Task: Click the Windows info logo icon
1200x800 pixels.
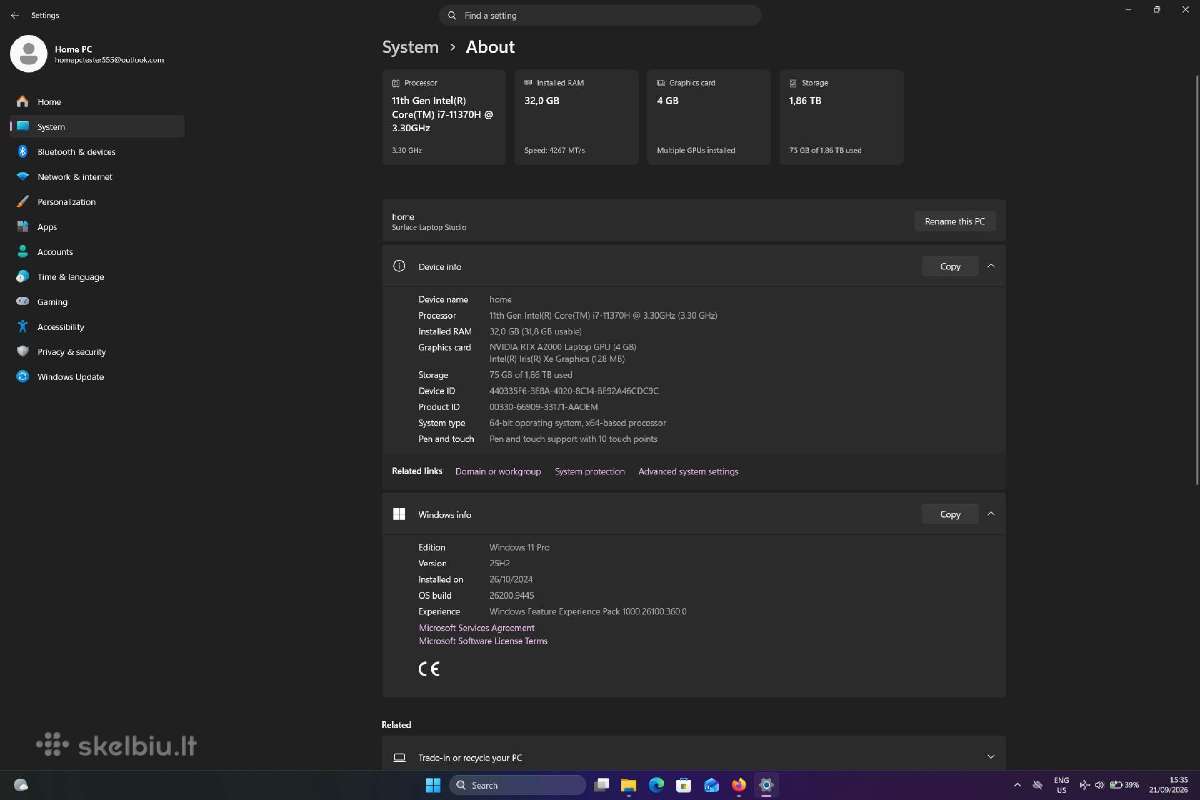Action: click(x=399, y=514)
